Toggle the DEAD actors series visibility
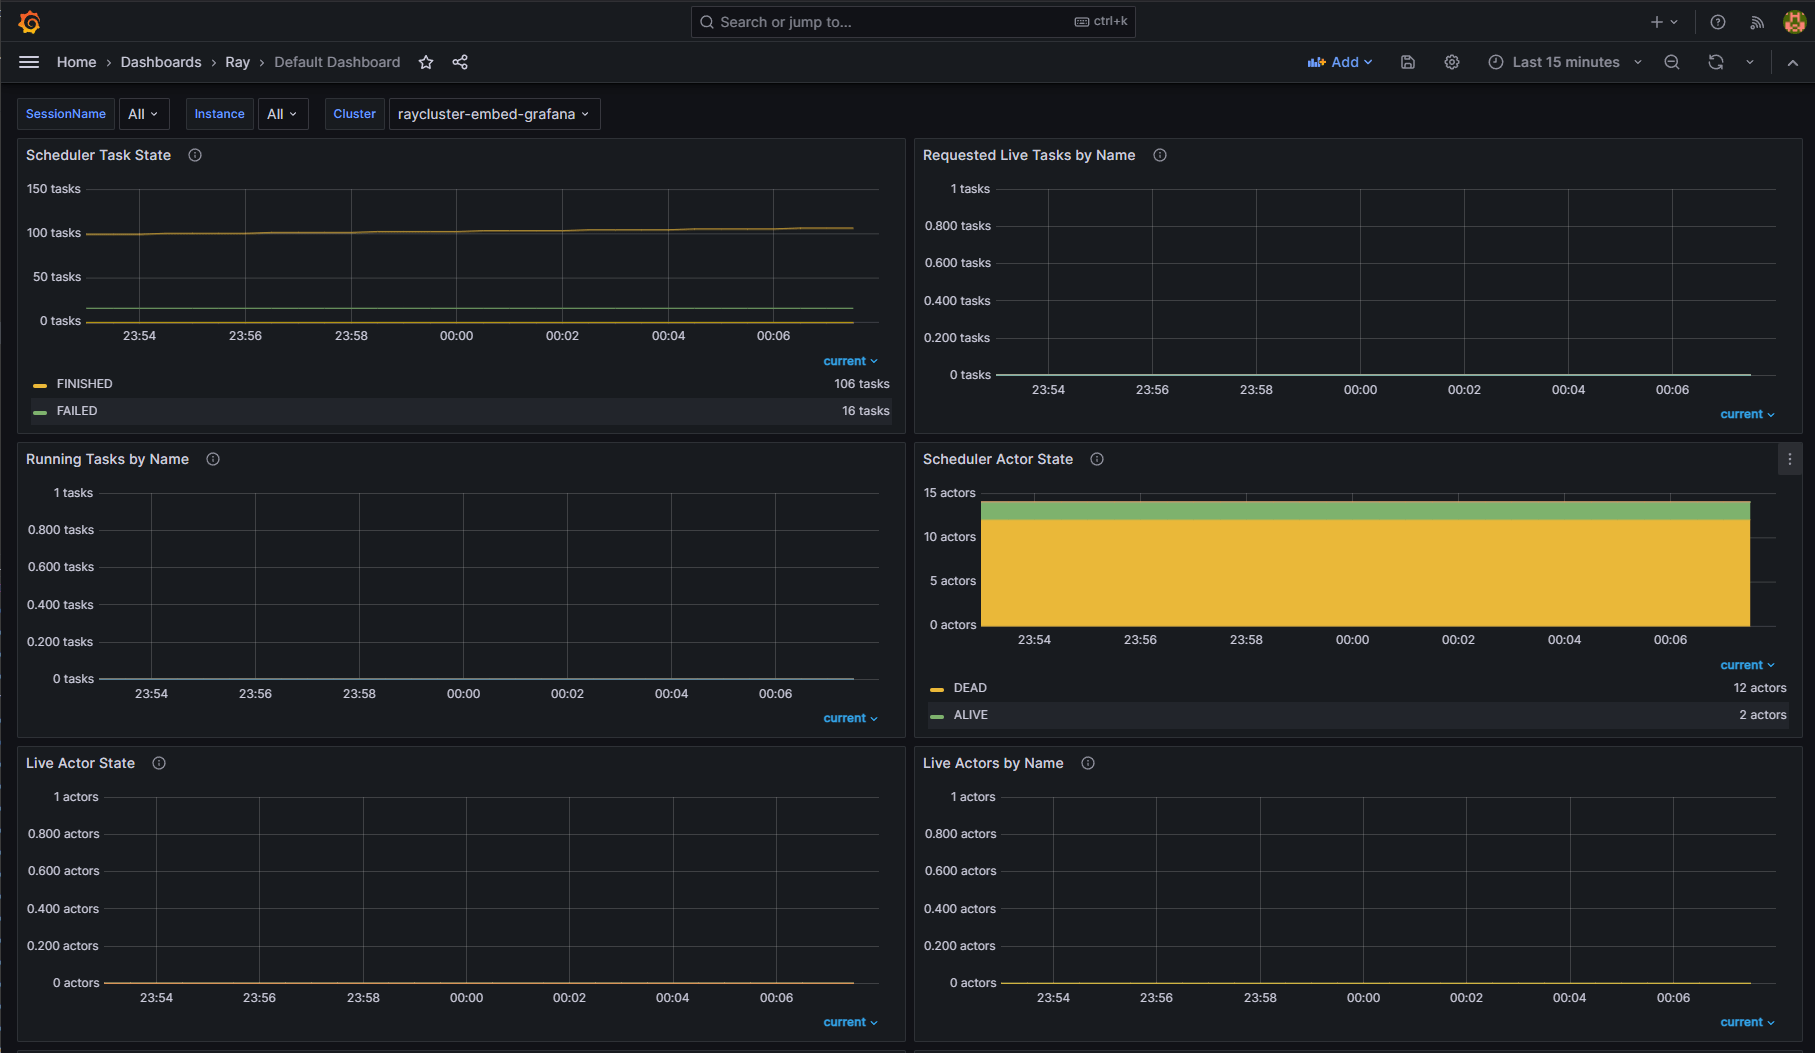Screen dimensions: 1815x1053 click(x=970, y=688)
